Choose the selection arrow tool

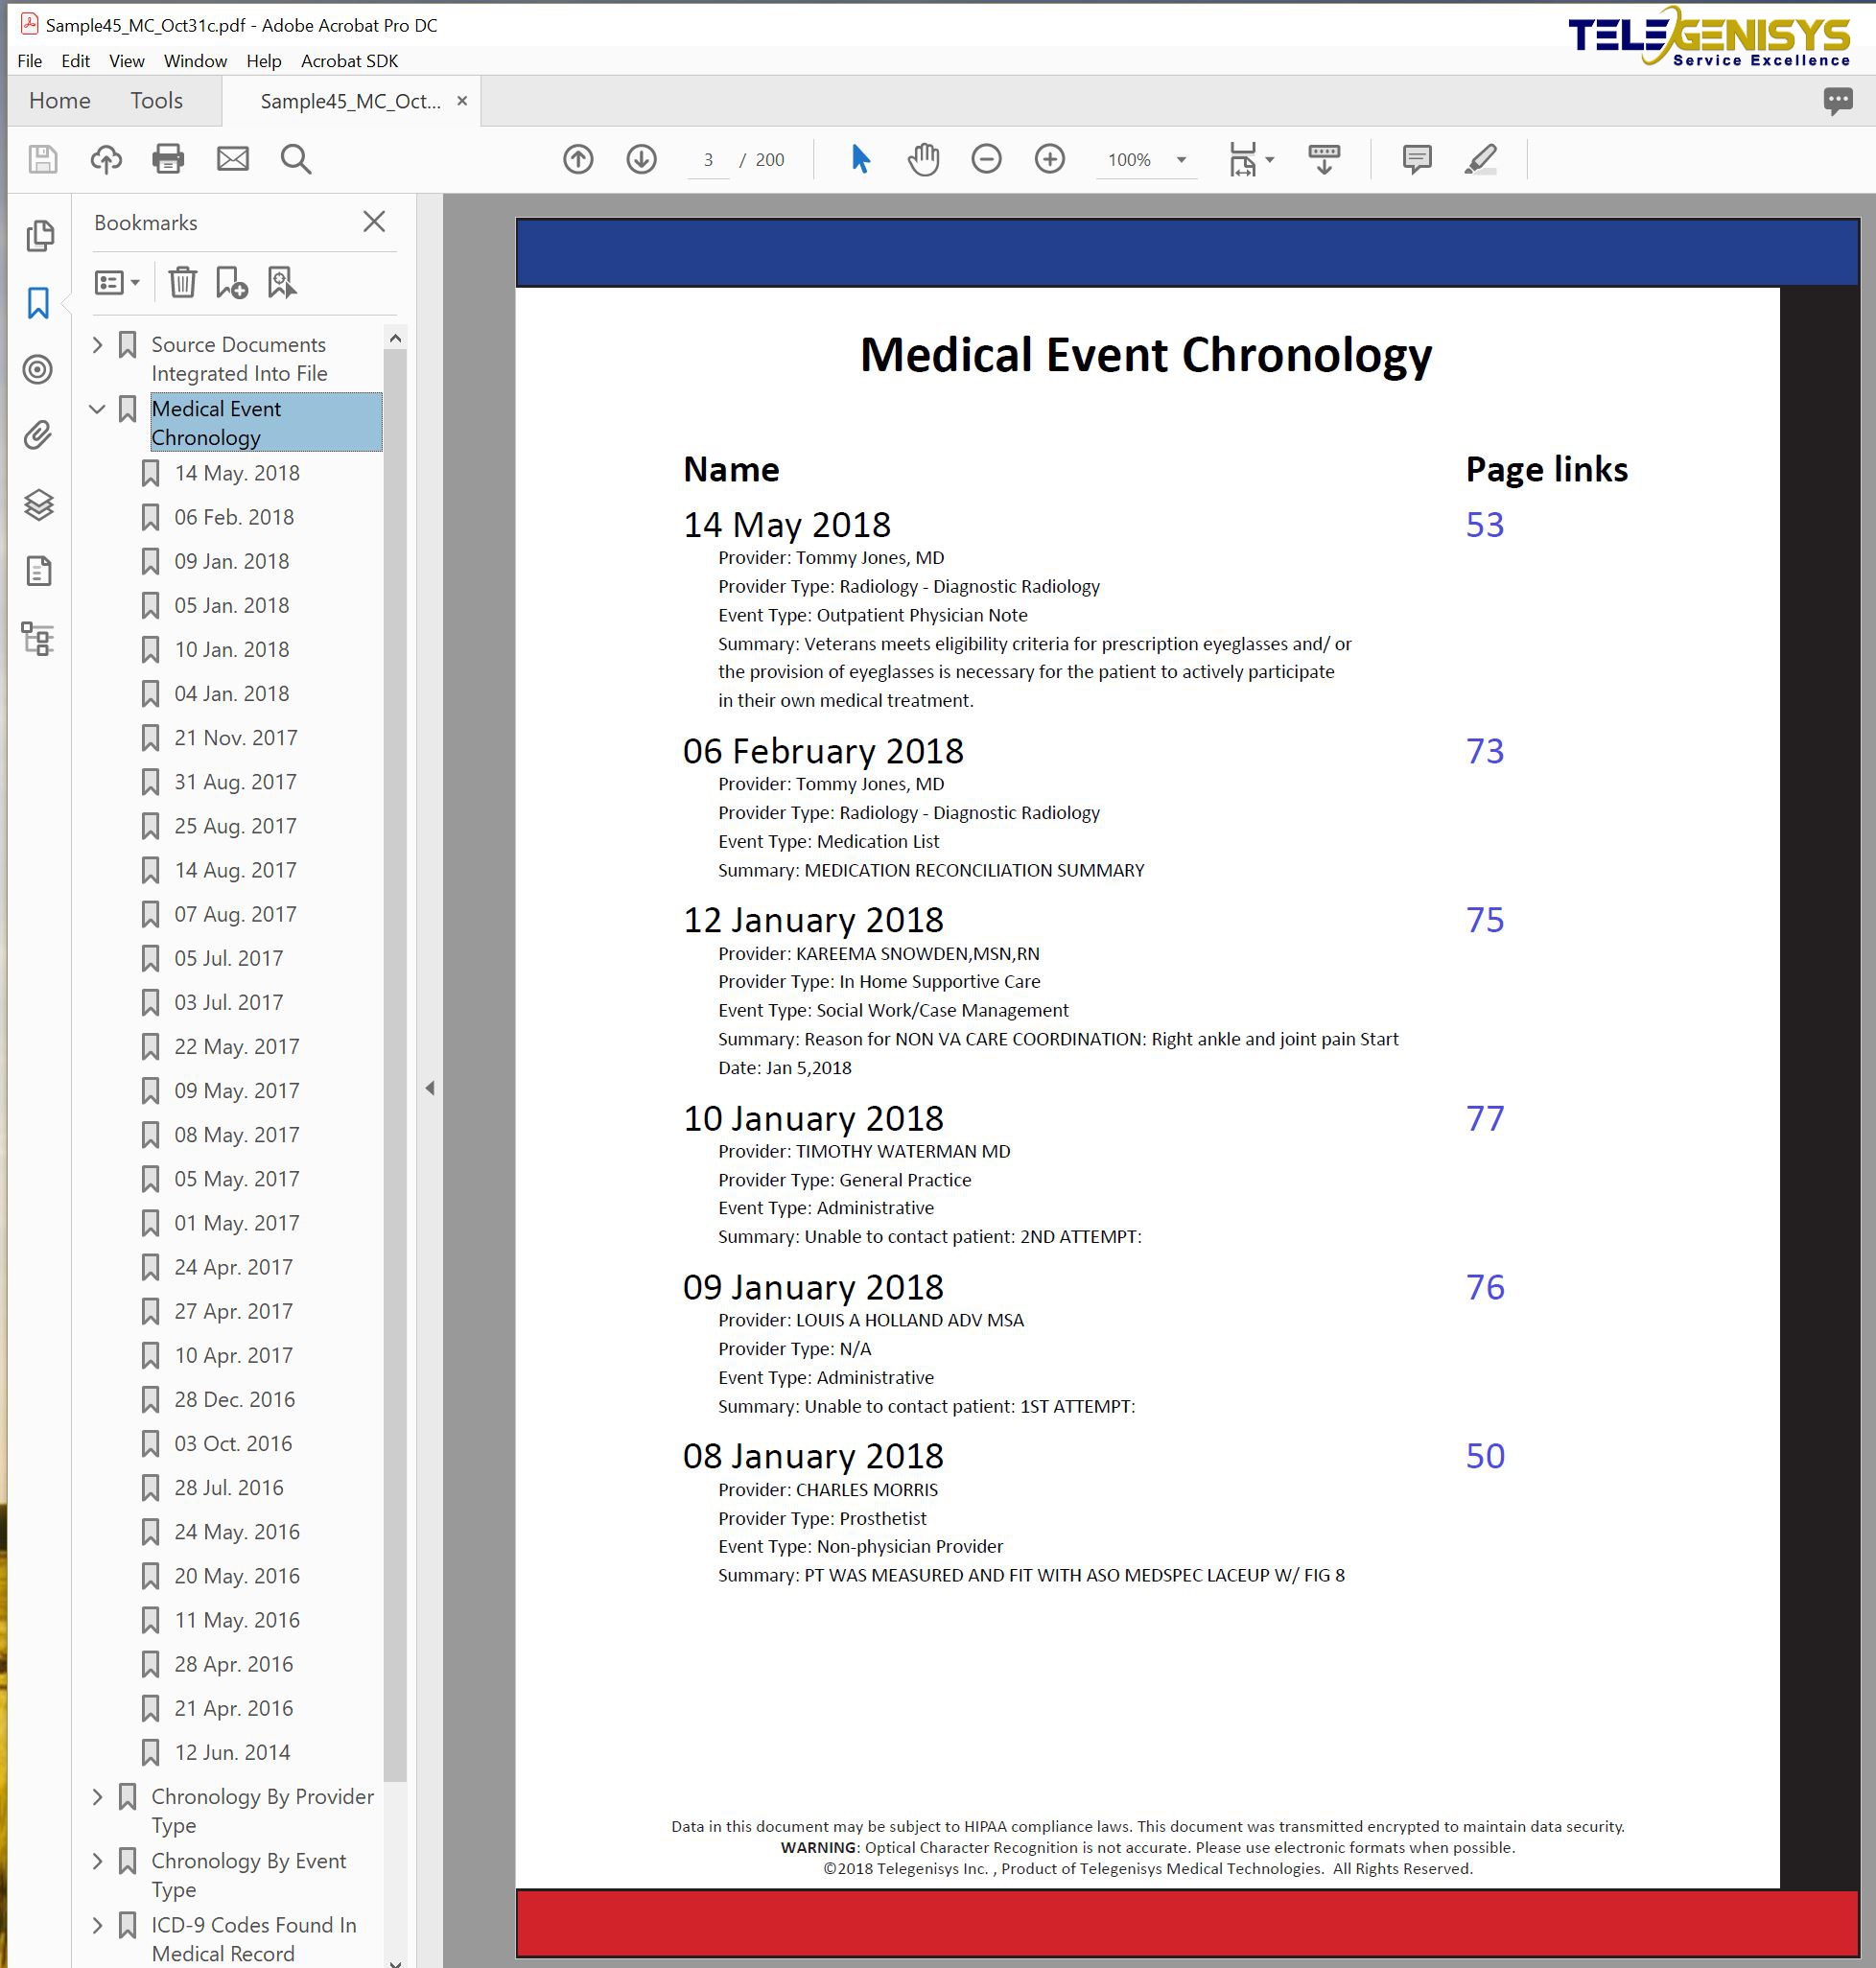coord(860,159)
